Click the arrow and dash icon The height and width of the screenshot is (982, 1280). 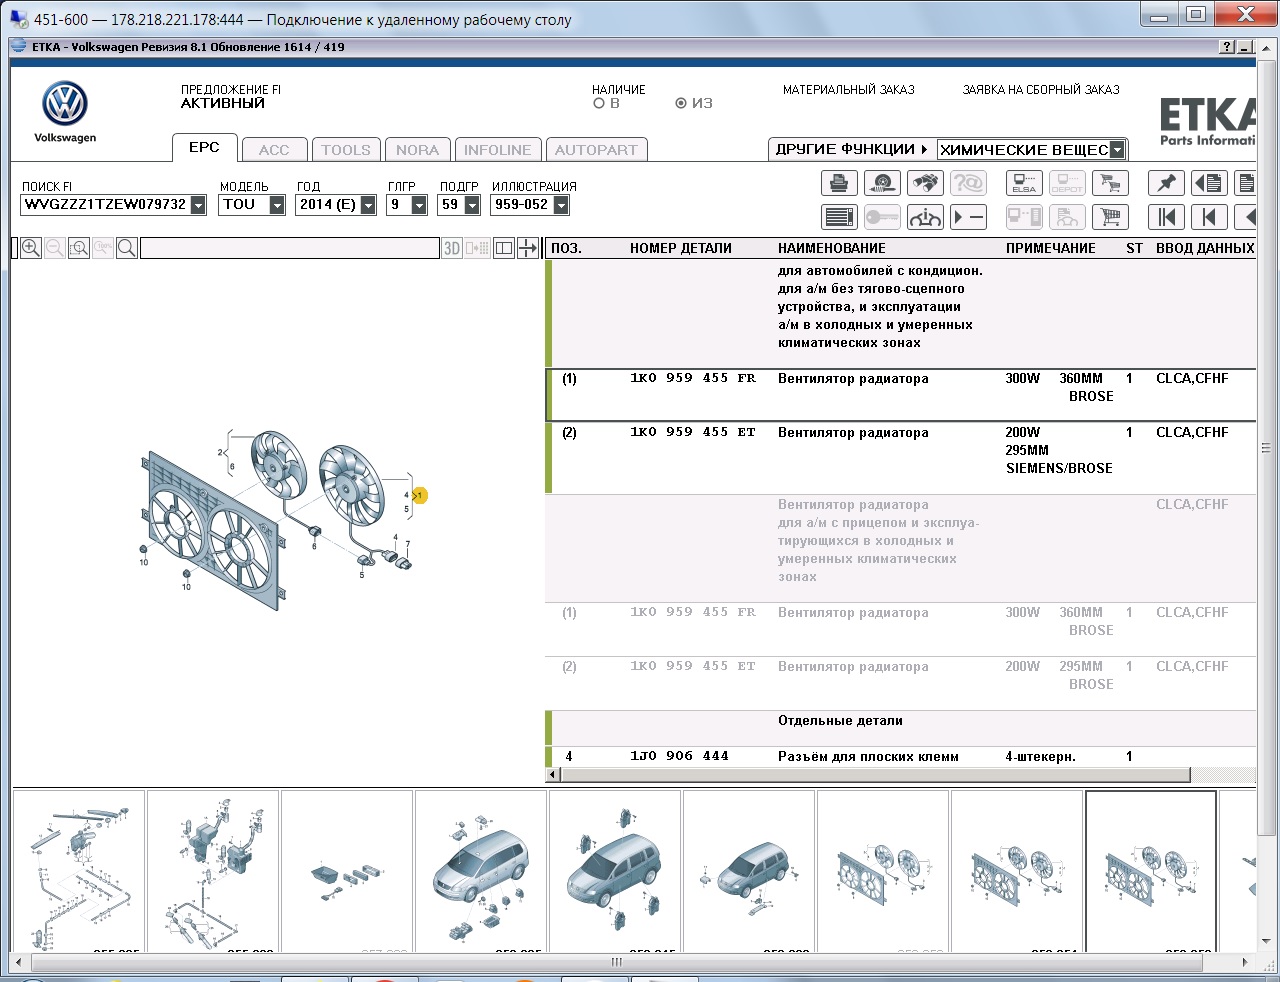point(968,217)
